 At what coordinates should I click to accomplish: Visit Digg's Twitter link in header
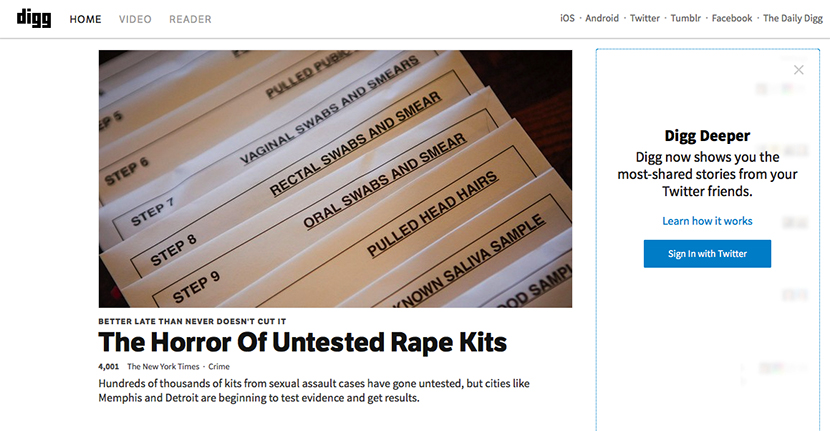tap(645, 18)
